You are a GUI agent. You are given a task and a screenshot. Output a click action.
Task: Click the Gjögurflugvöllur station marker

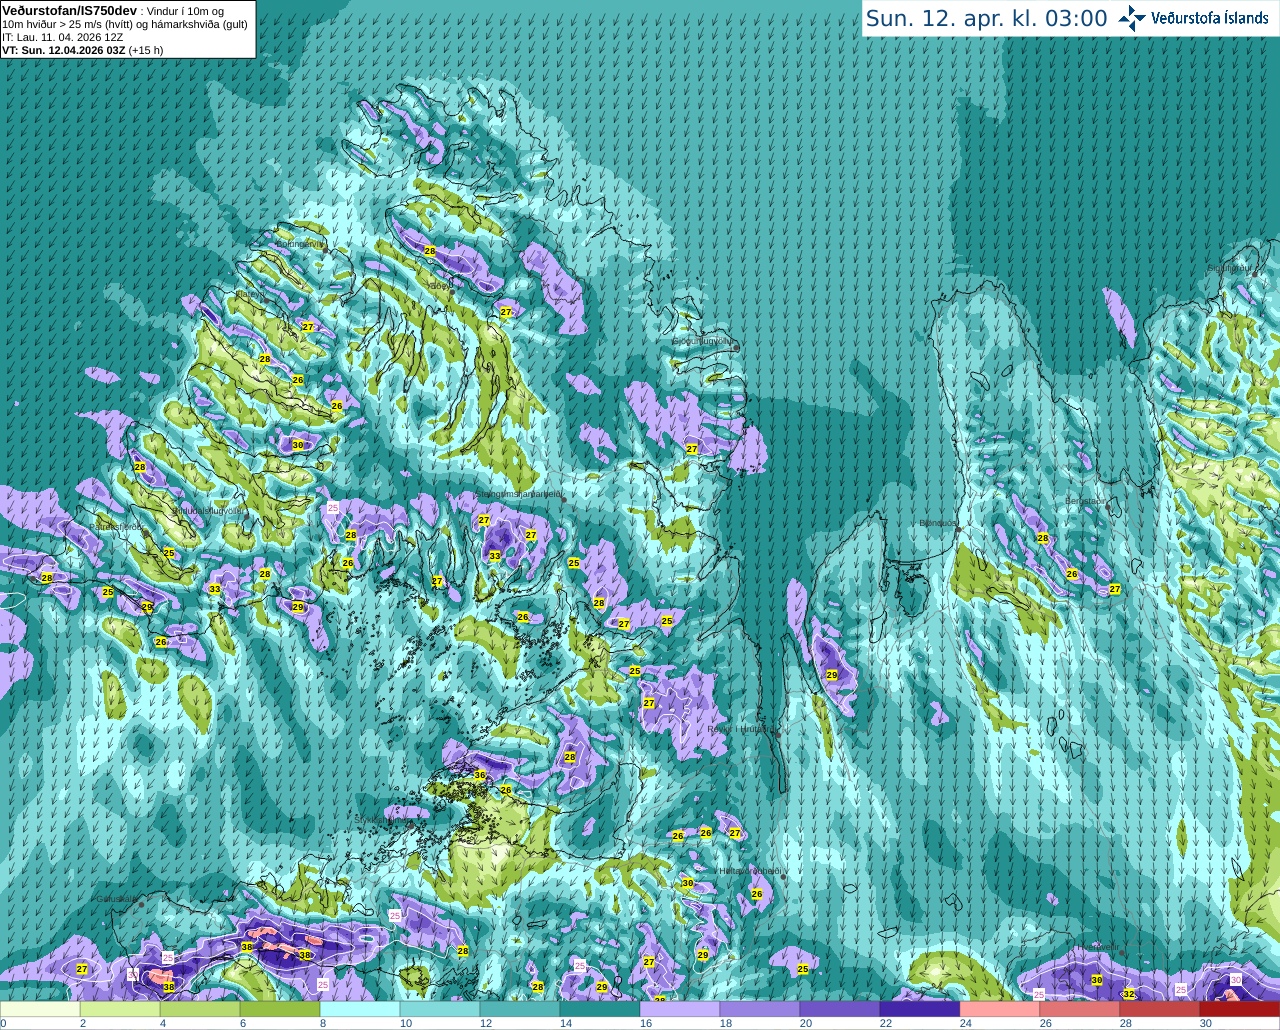(736, 347)
